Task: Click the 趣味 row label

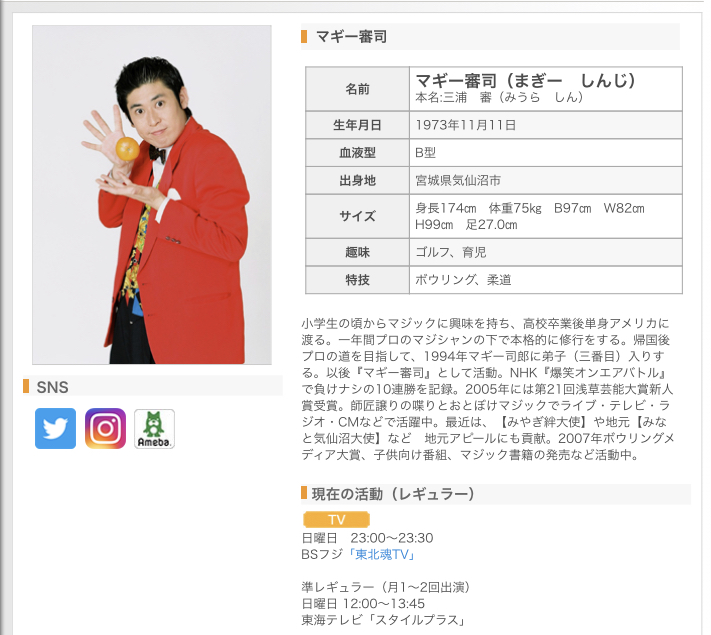Action: (357, 252)
